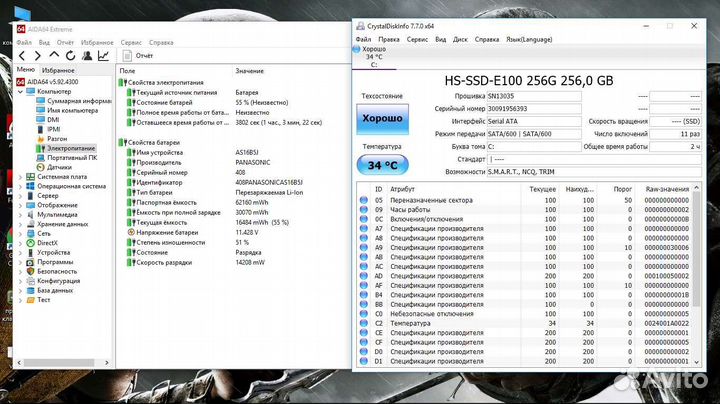
Task: Expand the Хранение данных node
Action: [x=20, y=224]
